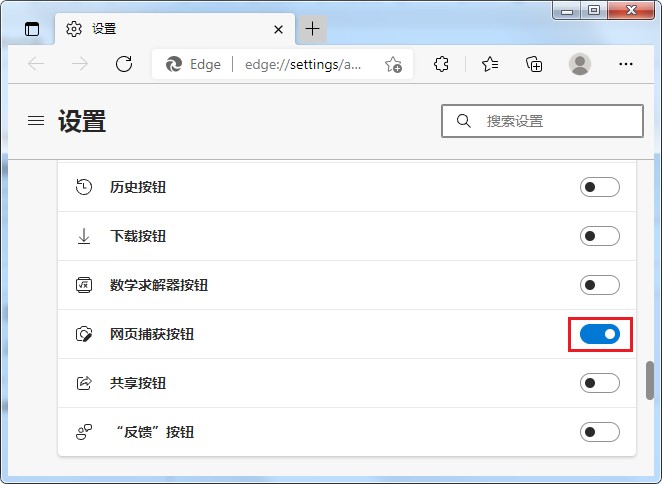Enable the 数学求解器按钮 toggle
Image resolution: width=662 pixels, height=484 pixels.
click(x=600, y=285)
